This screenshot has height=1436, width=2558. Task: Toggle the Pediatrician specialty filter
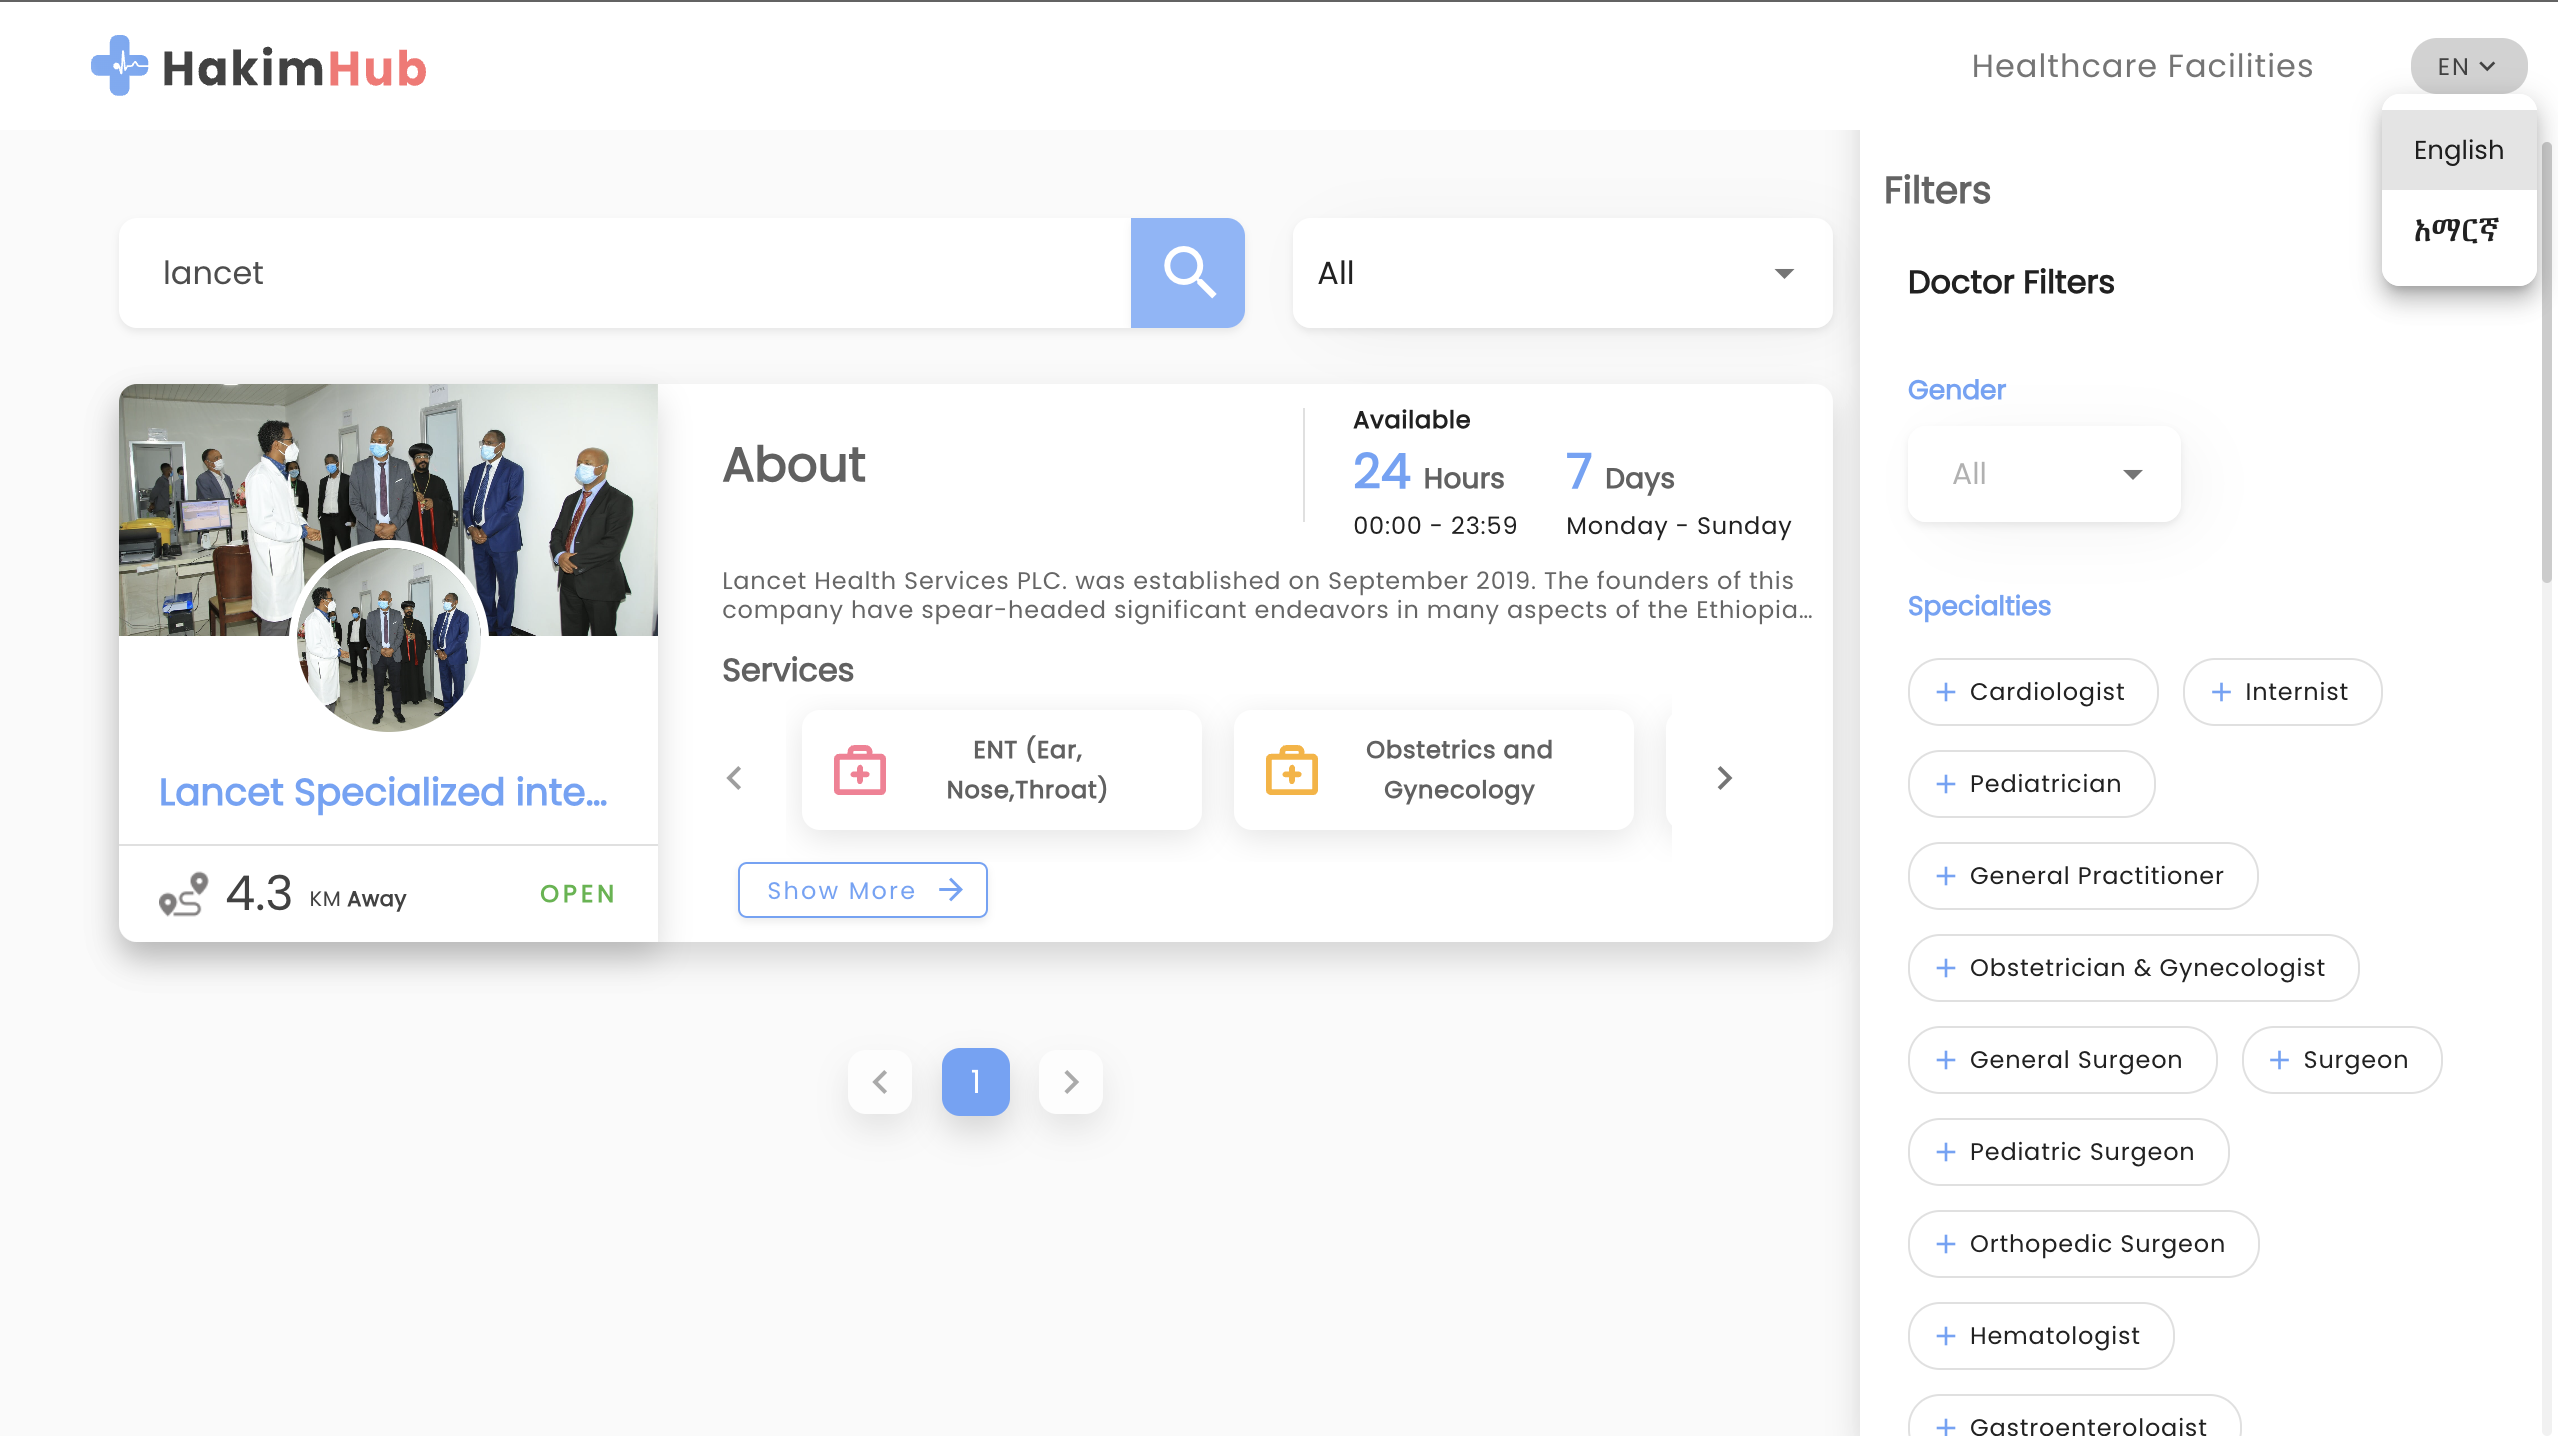[x=2030, y=784]
